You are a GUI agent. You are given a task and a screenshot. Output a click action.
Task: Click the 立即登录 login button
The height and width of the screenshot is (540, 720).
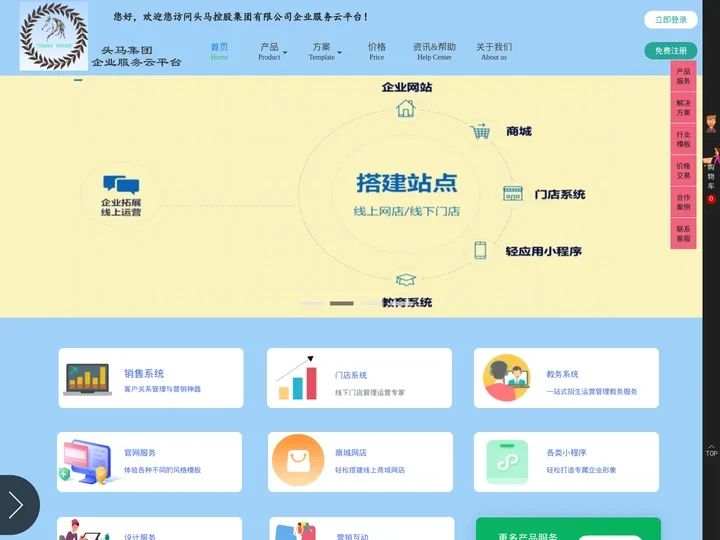click(x=671, y=20)
